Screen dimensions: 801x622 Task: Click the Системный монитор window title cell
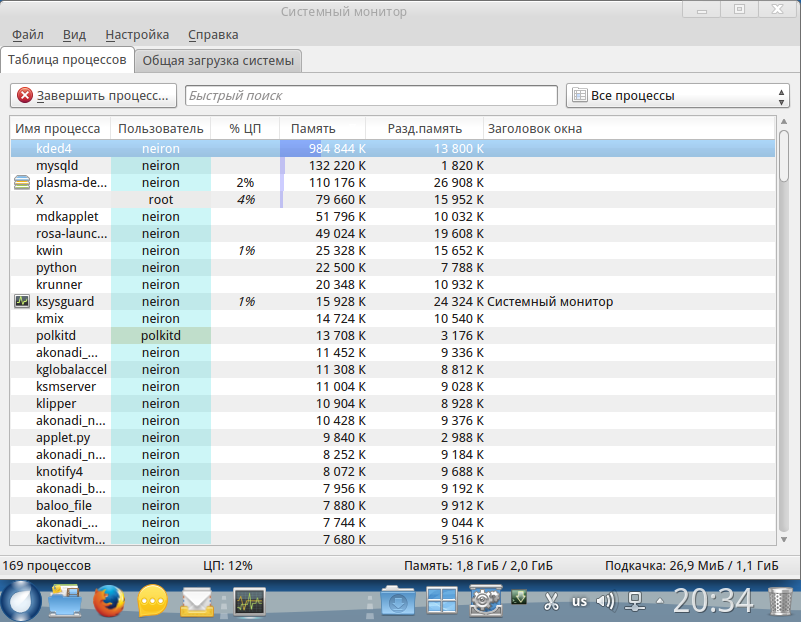550,301
